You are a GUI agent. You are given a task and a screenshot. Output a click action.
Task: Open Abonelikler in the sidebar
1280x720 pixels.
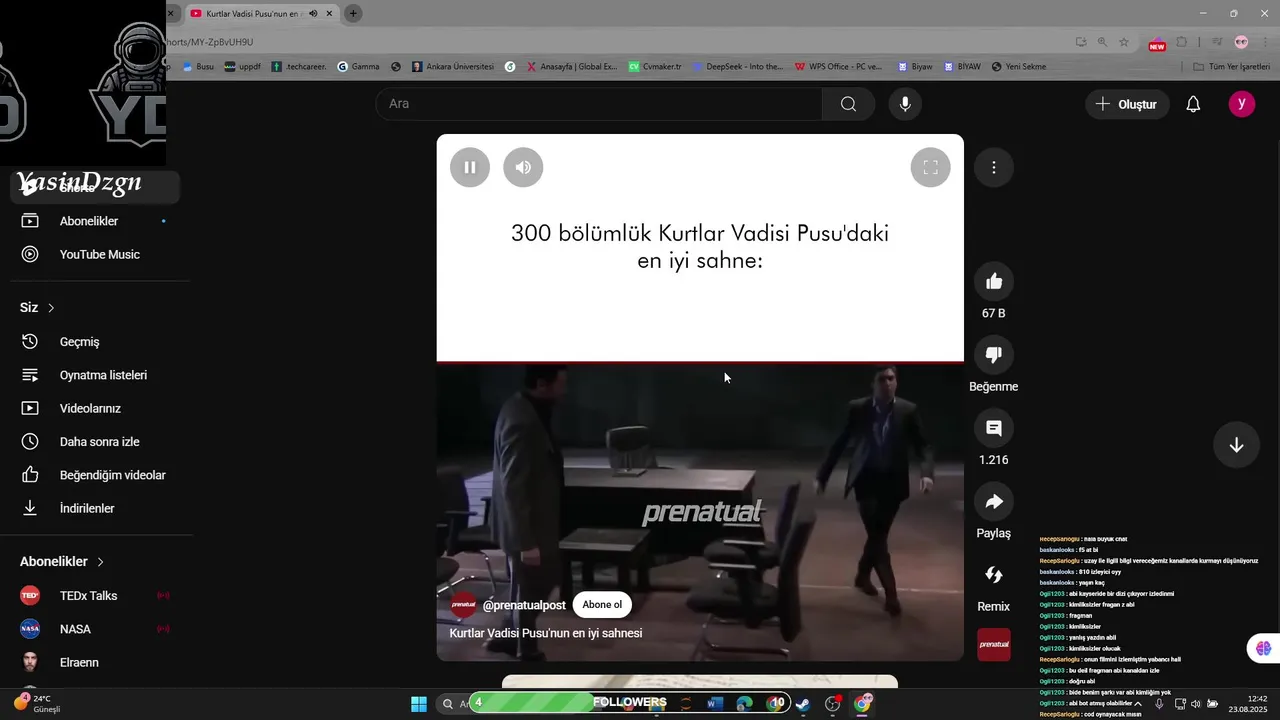[96, 221]
